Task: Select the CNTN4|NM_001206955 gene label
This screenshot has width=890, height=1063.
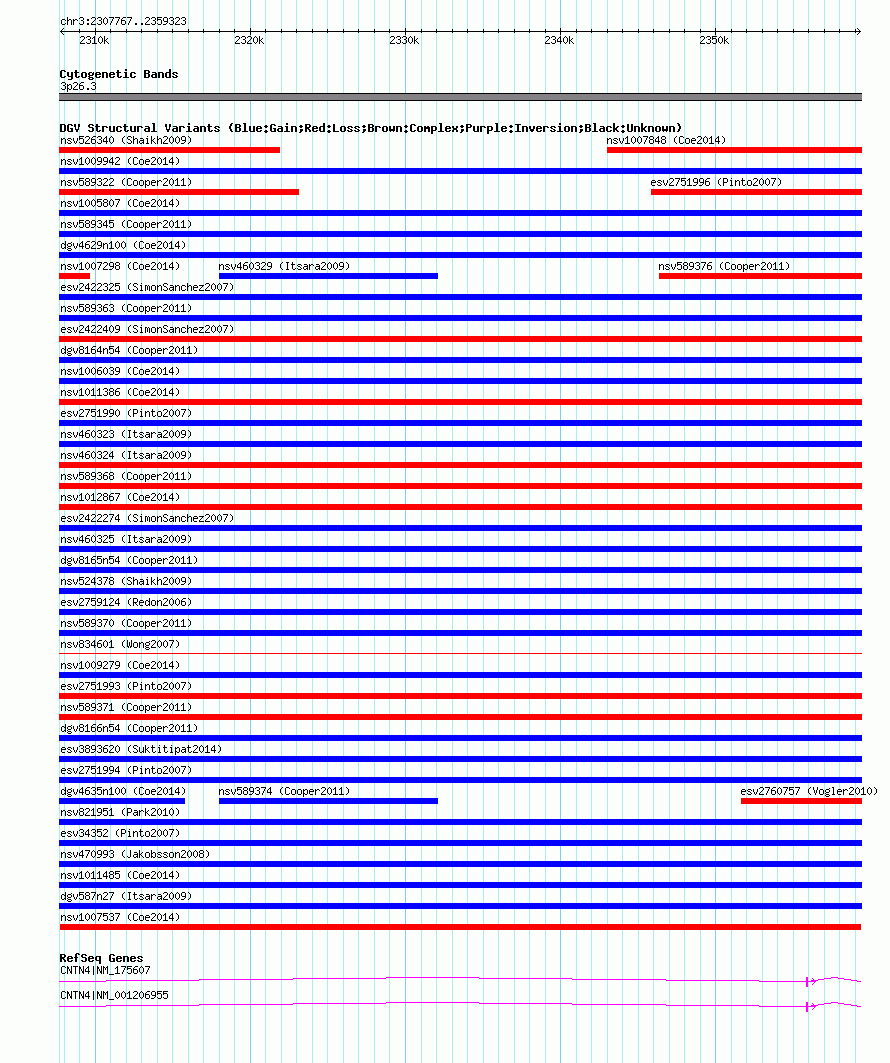Action: [114, 996]
